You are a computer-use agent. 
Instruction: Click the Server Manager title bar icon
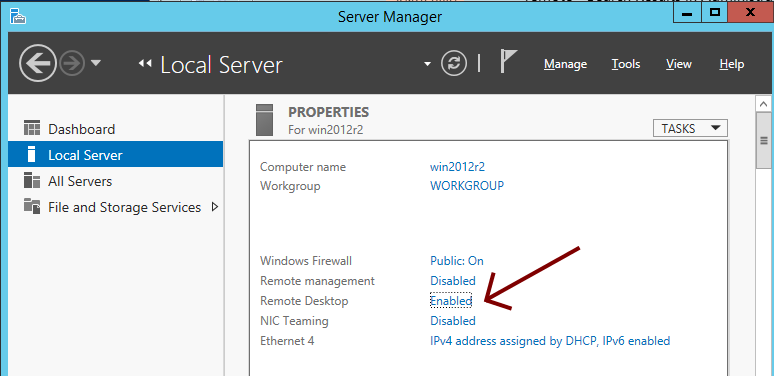pyautogui.click(x=18, y=16)
